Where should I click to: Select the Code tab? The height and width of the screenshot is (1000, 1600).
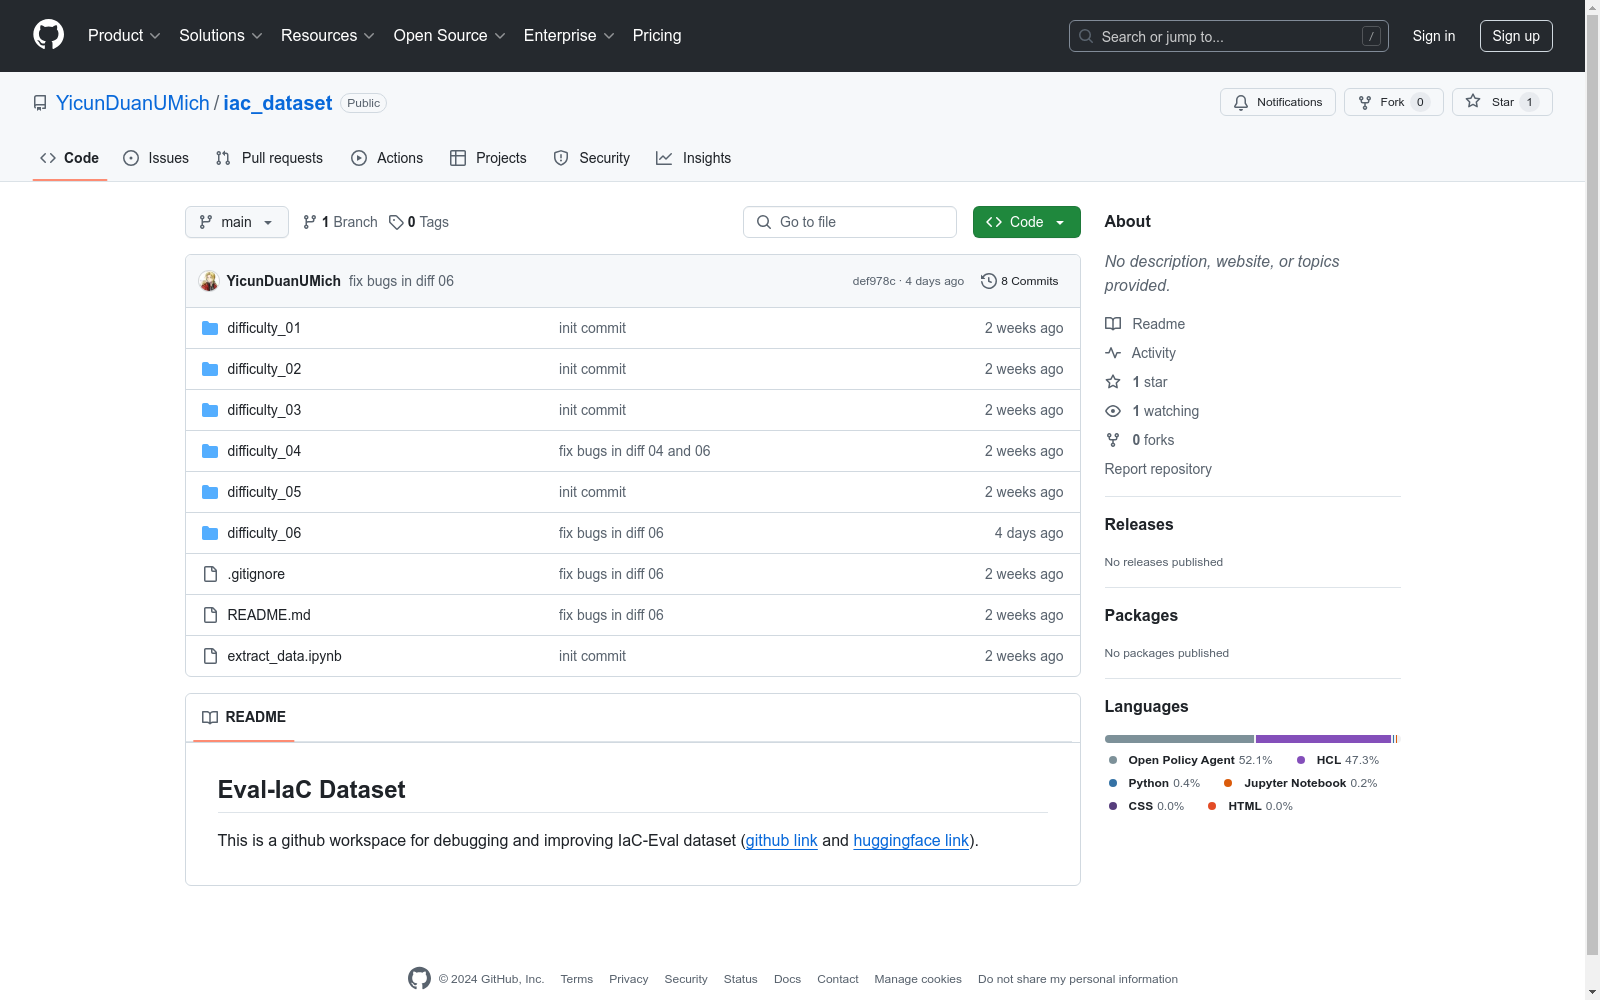(70, 158)
